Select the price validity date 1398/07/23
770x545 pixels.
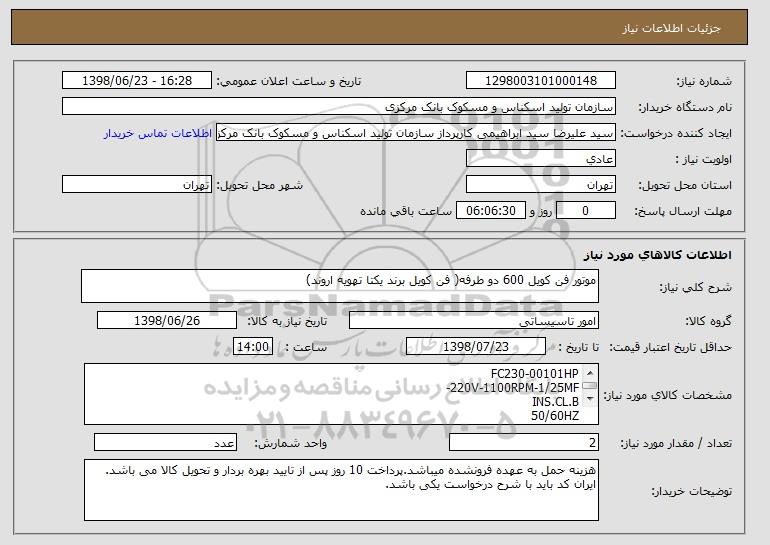(476, 347)
